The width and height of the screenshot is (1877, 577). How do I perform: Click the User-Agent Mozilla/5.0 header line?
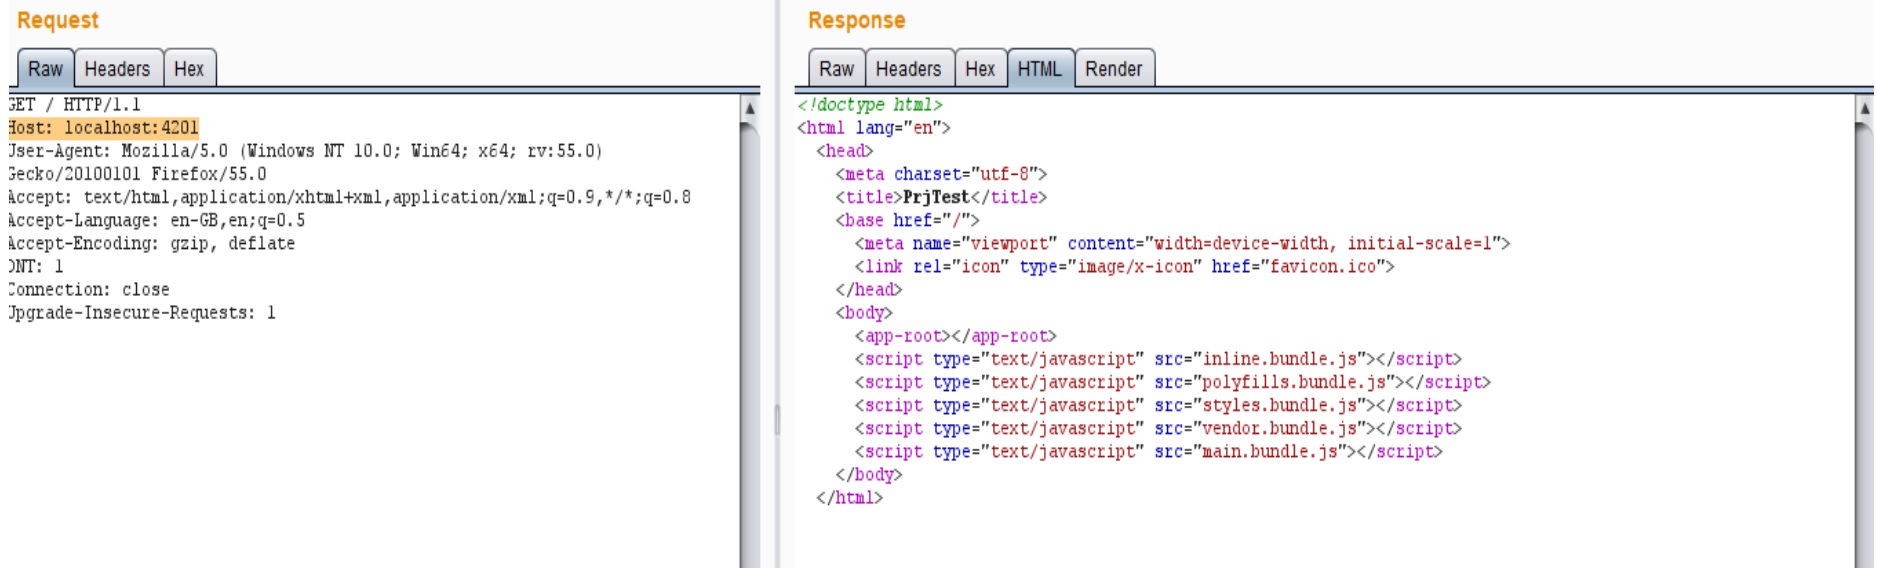coord(305,151)
